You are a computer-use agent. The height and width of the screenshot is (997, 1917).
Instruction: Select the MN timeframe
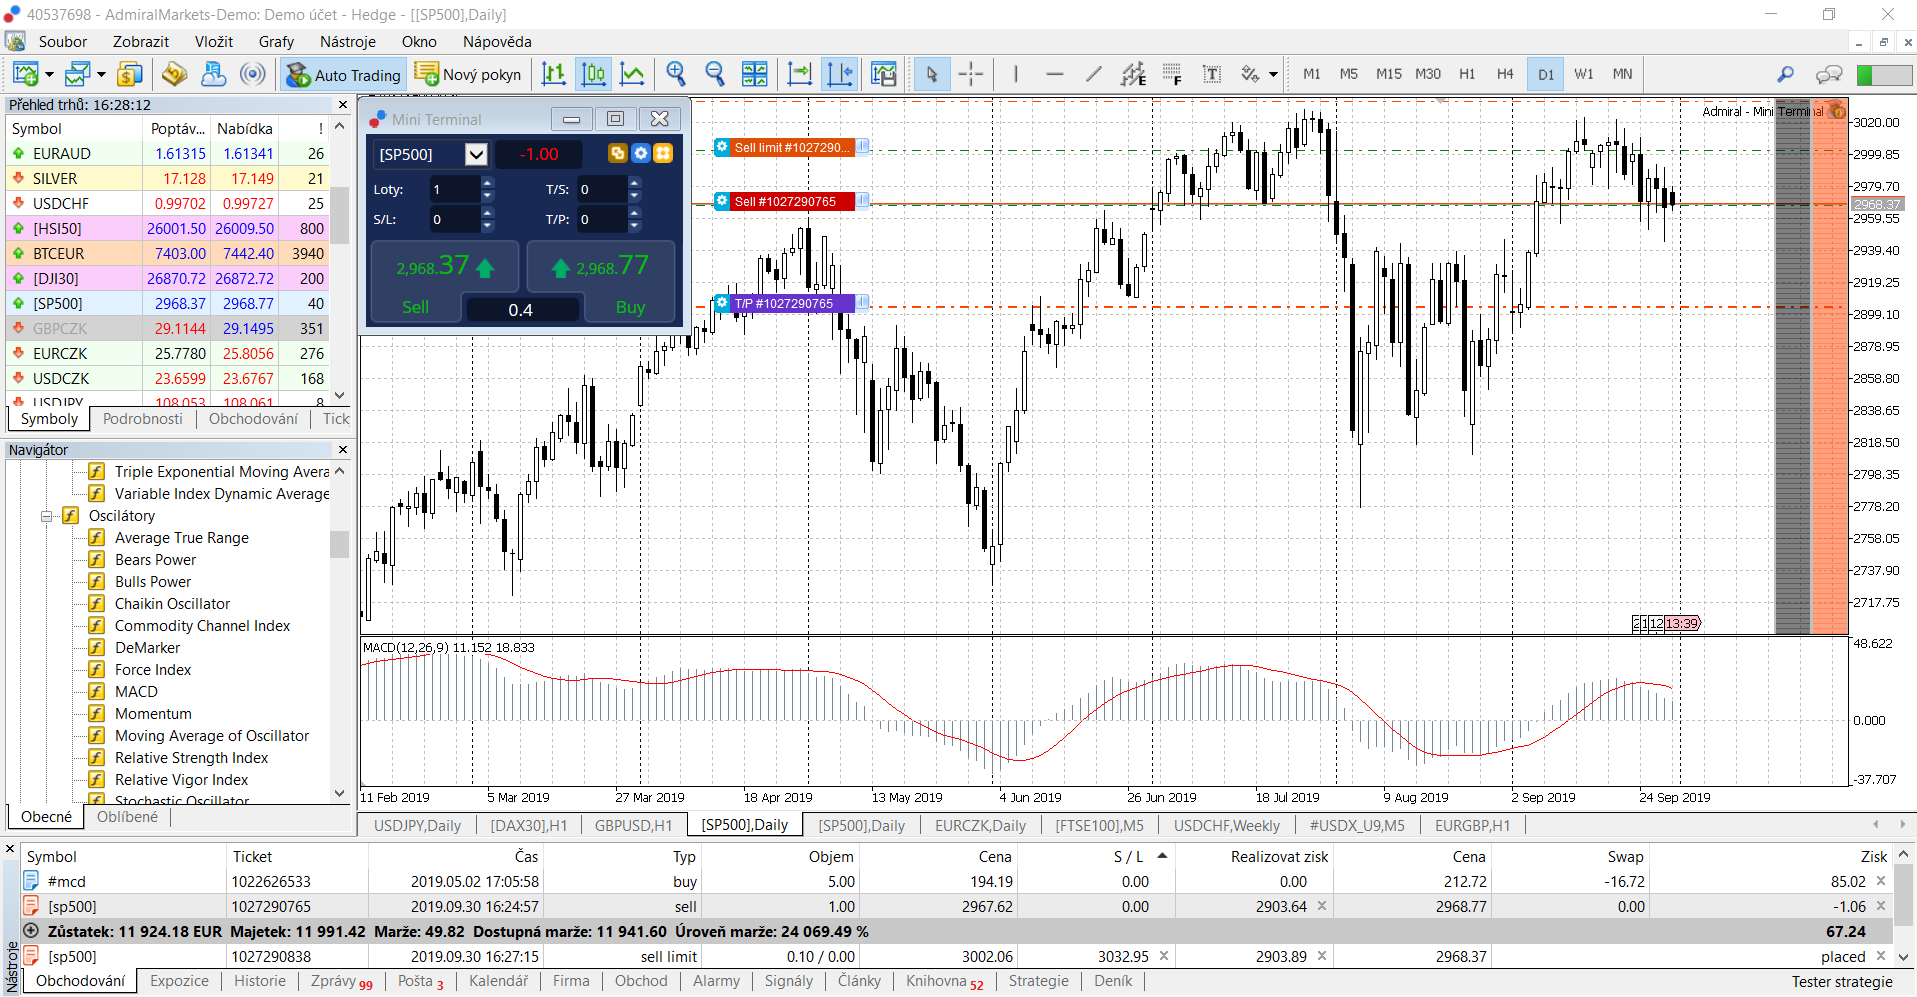[1622, 74]
